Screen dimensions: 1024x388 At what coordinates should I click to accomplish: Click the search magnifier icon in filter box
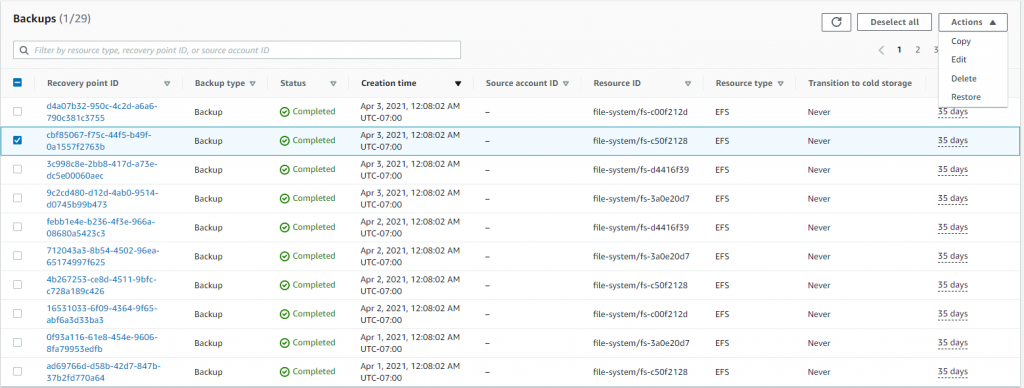coord(24,50)
